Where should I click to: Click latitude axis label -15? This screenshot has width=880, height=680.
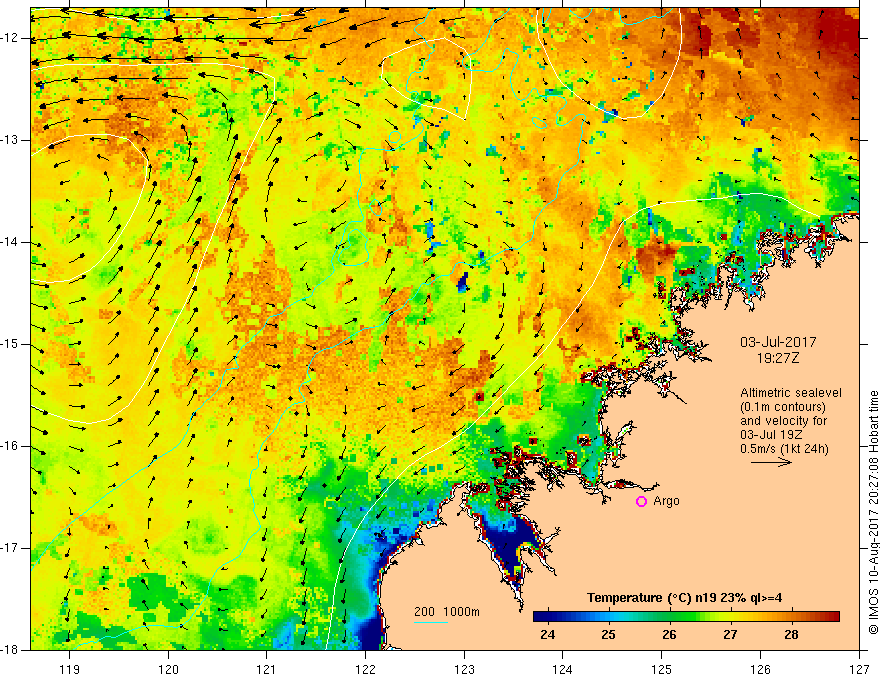[x=10, y=344]
